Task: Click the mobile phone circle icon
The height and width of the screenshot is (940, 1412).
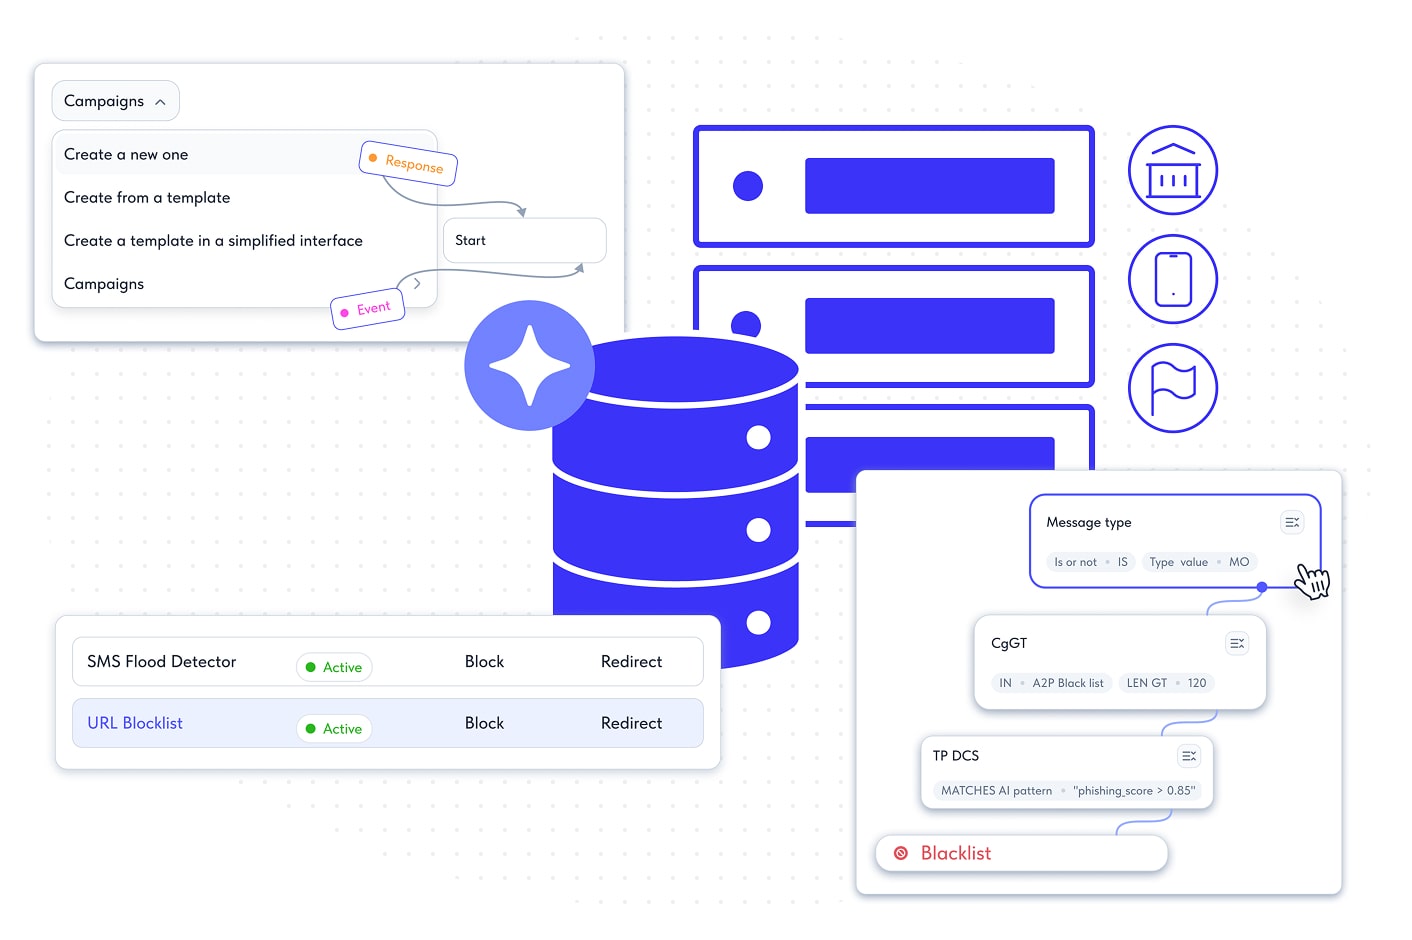Action: (x=1172, y=279)
